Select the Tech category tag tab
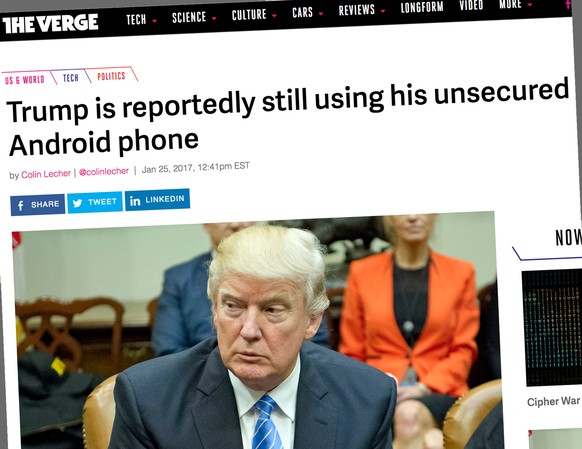The height and width of the screenshot is (449, 582). [71, 78]
